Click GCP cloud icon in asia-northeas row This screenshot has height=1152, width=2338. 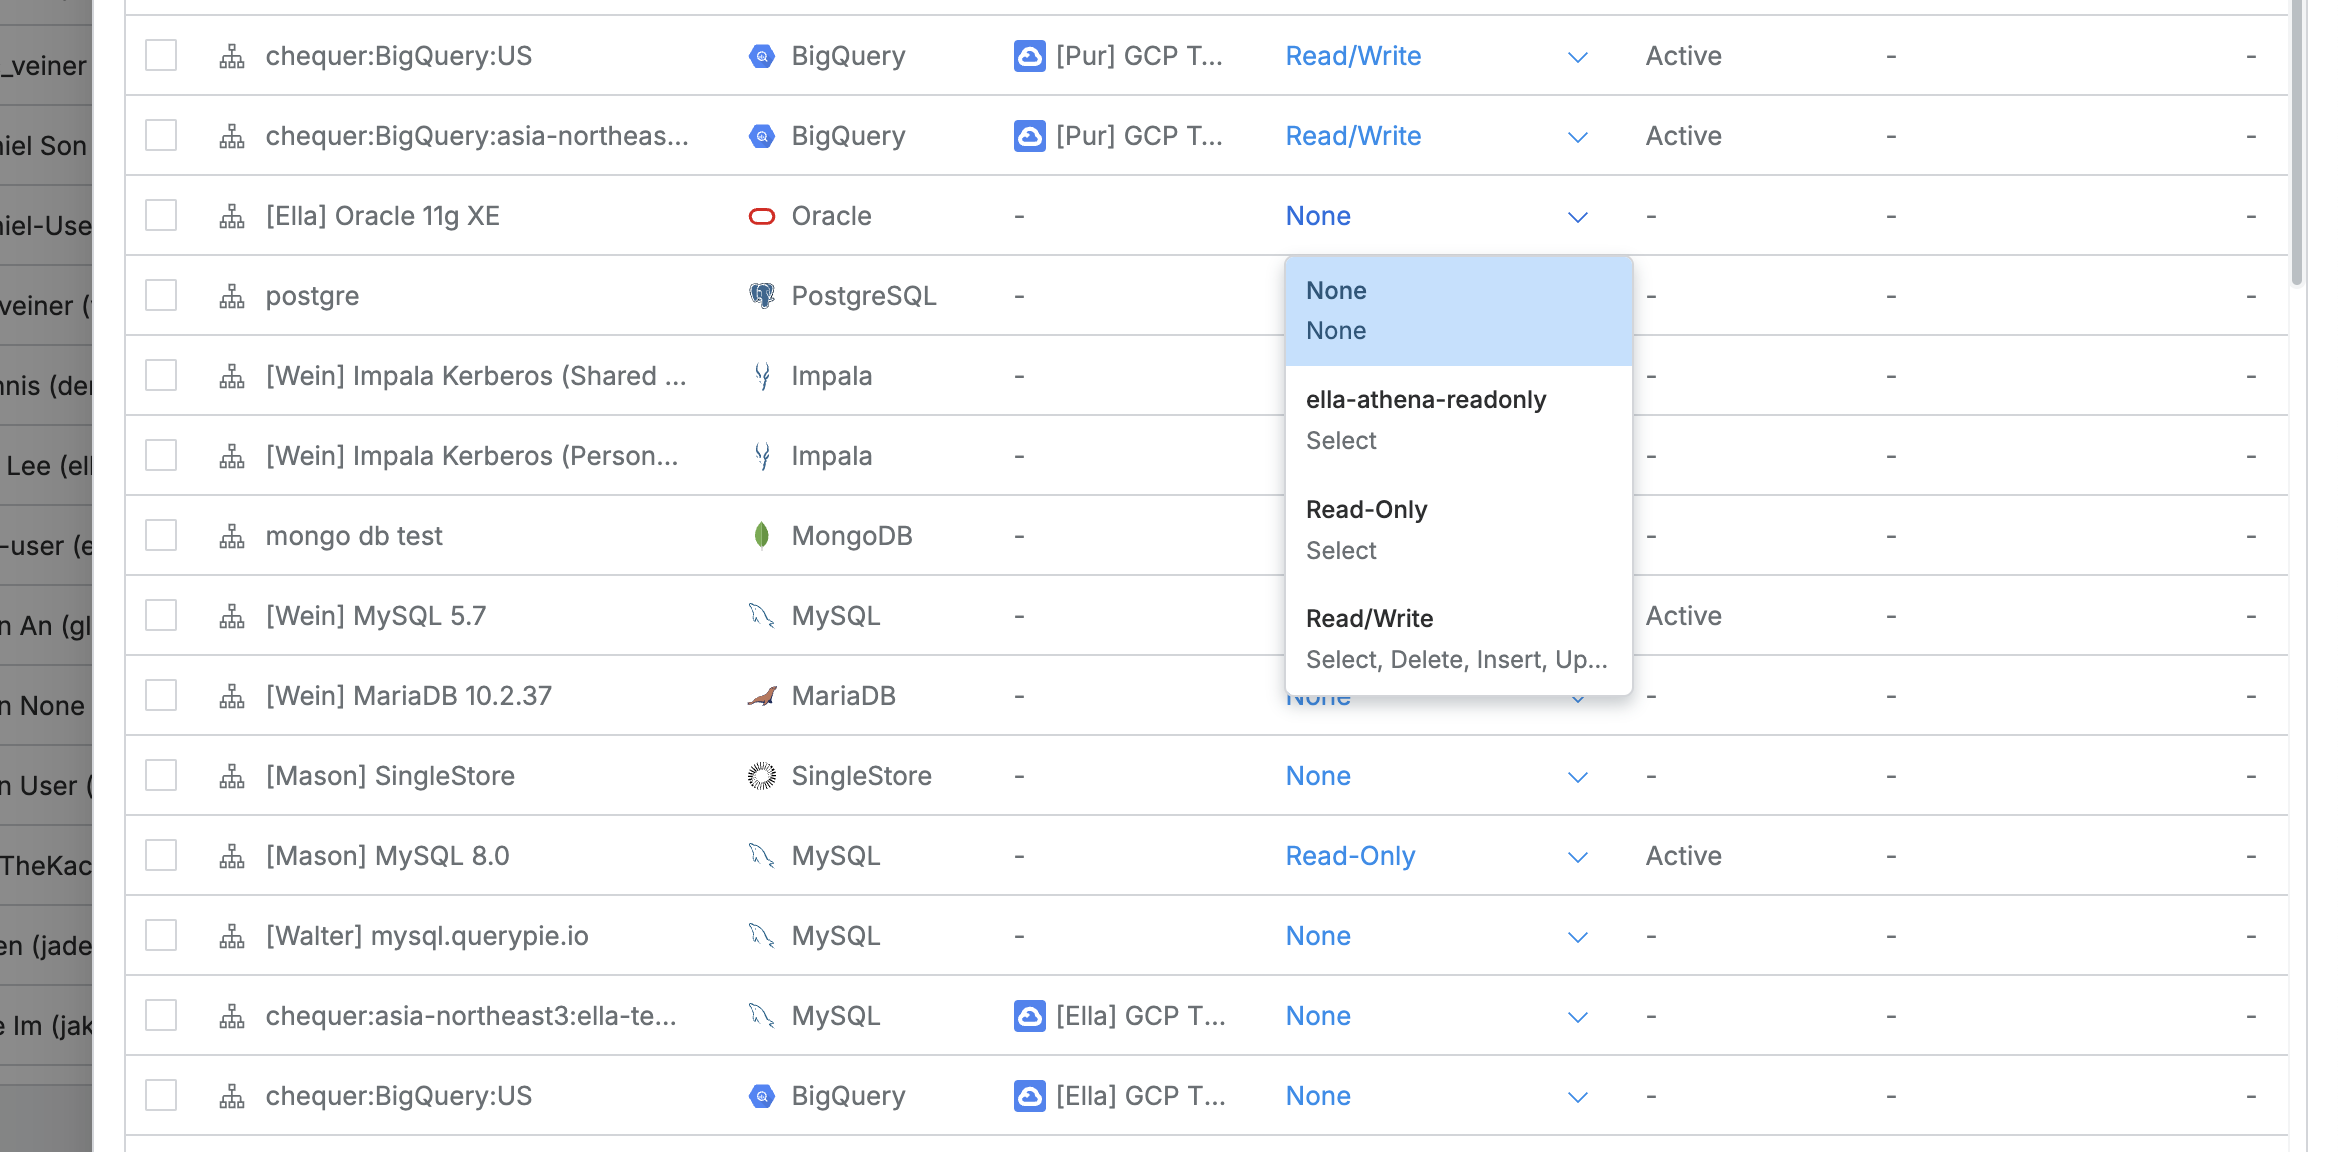pyautogui.click(x=1029, y=136)
